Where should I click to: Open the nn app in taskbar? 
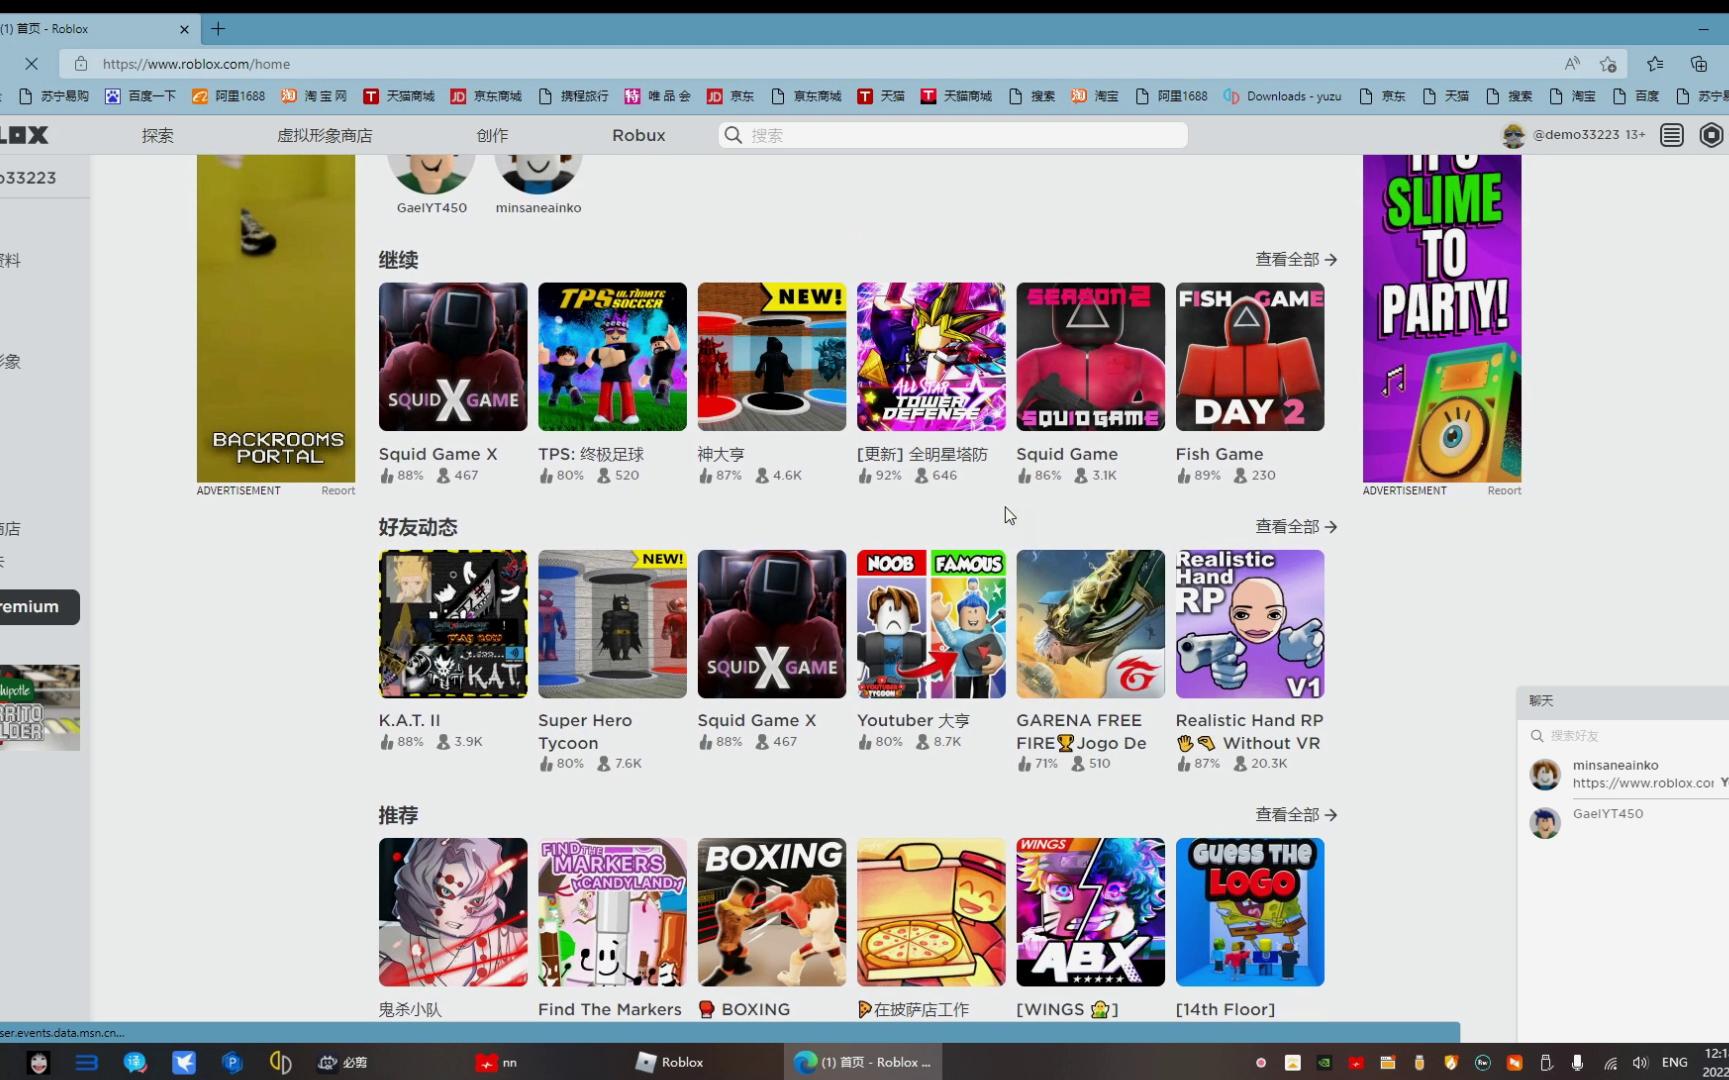(497, 1062)
